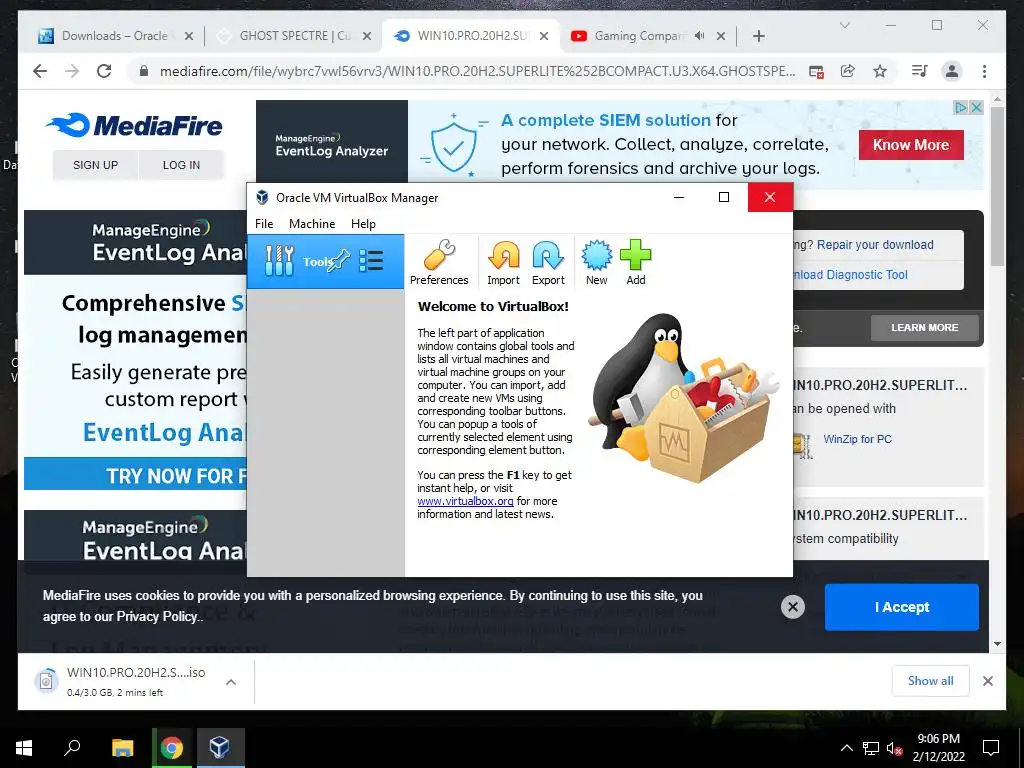Follow the www.virtualbox.org link
1024x768 pixels.
465,501
